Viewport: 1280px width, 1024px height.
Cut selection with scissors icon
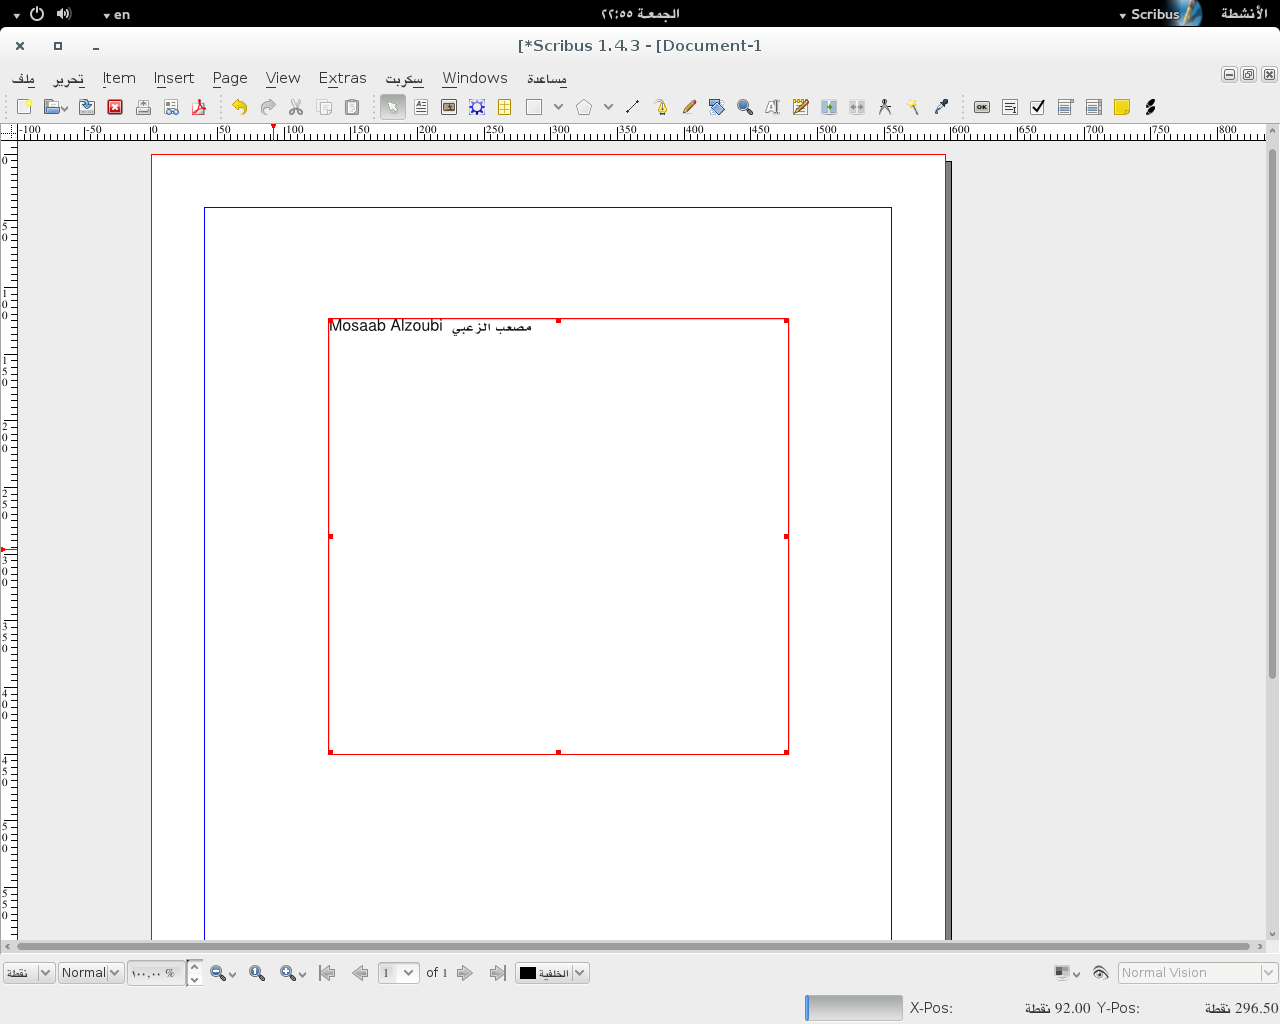coord(295,107)
